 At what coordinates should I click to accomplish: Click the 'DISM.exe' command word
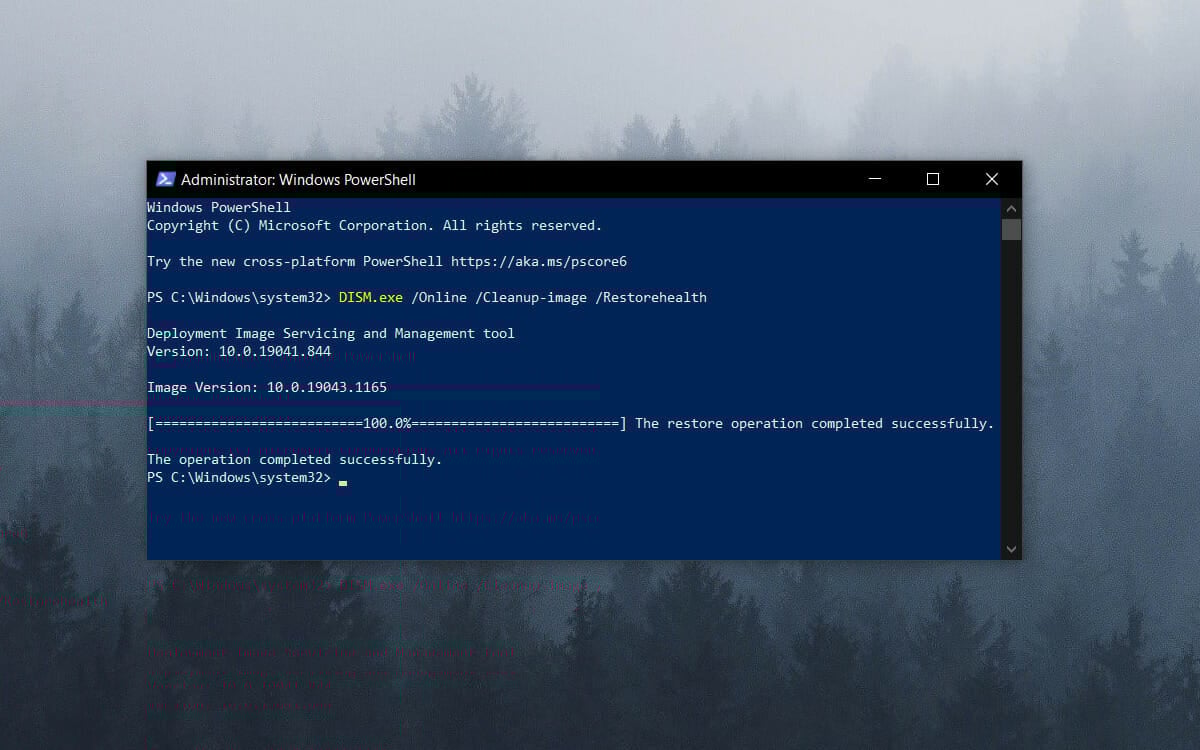tap(371, 298)
